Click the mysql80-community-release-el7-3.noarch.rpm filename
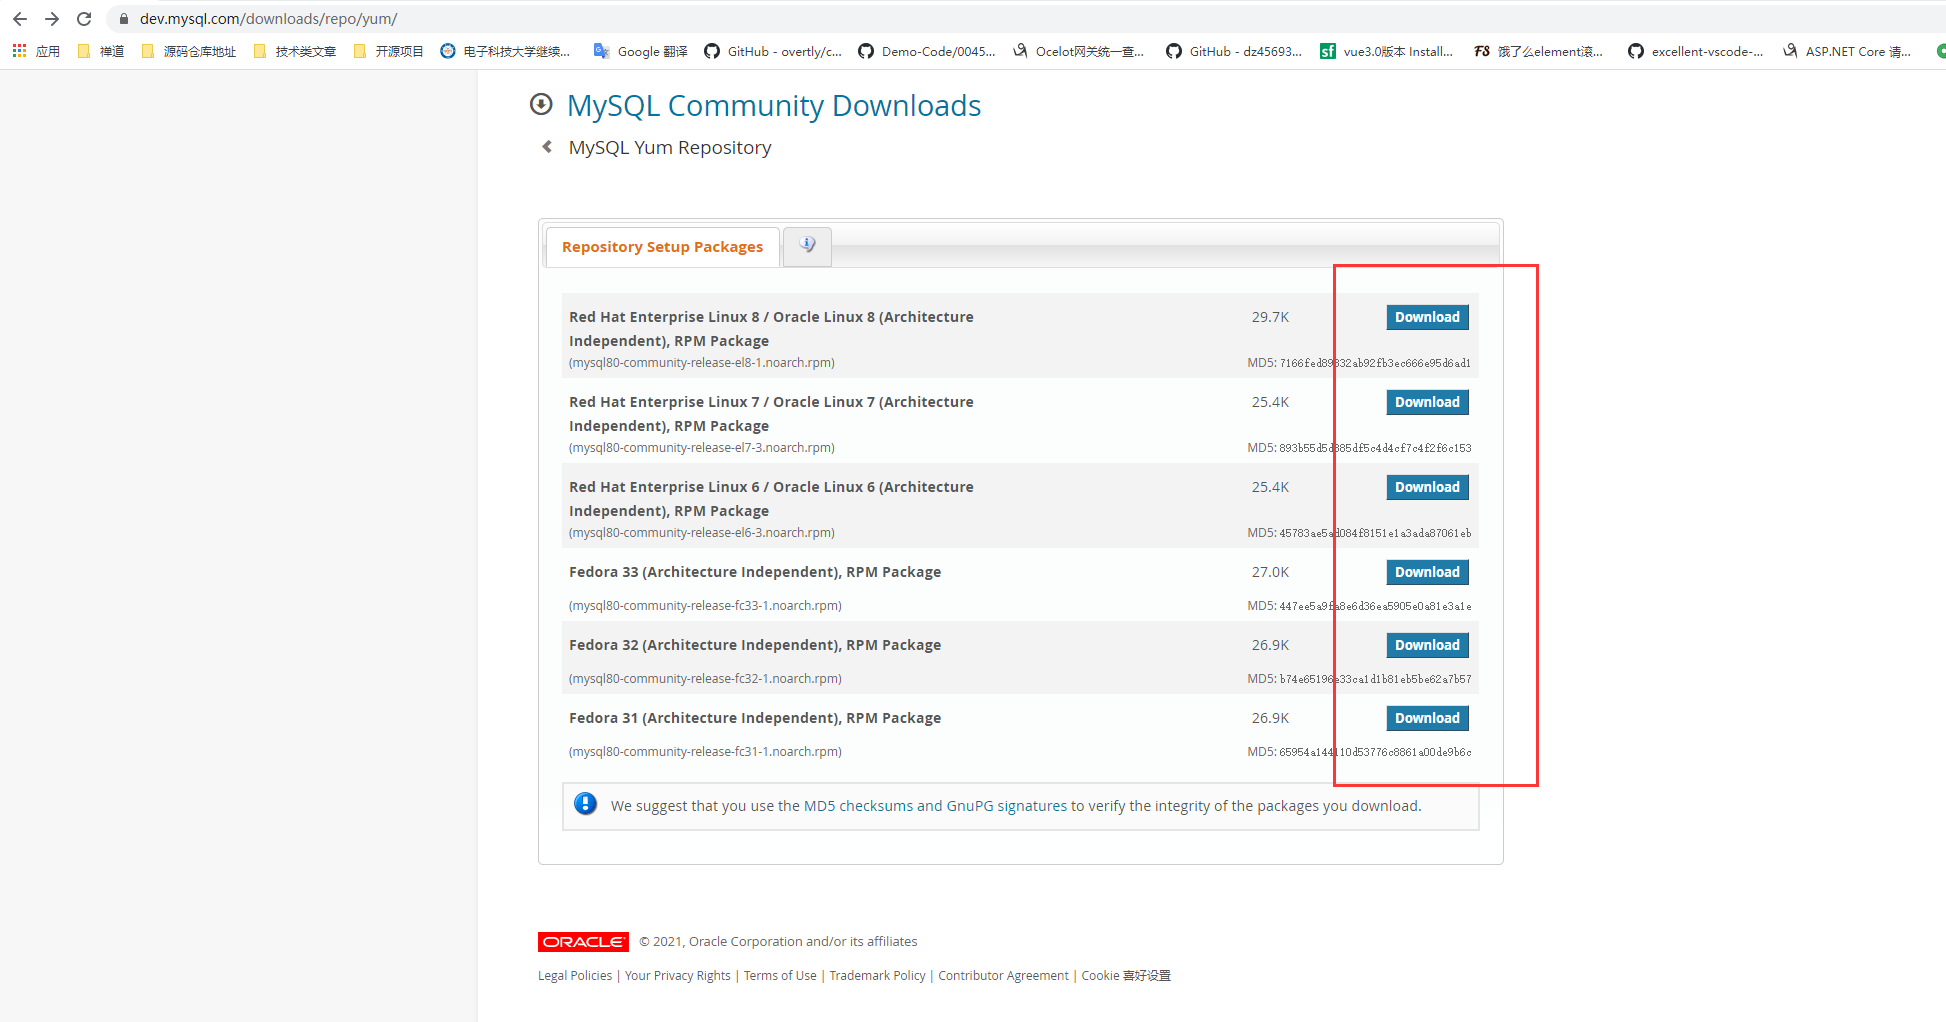The image size is (1946, 1022). 702,448
